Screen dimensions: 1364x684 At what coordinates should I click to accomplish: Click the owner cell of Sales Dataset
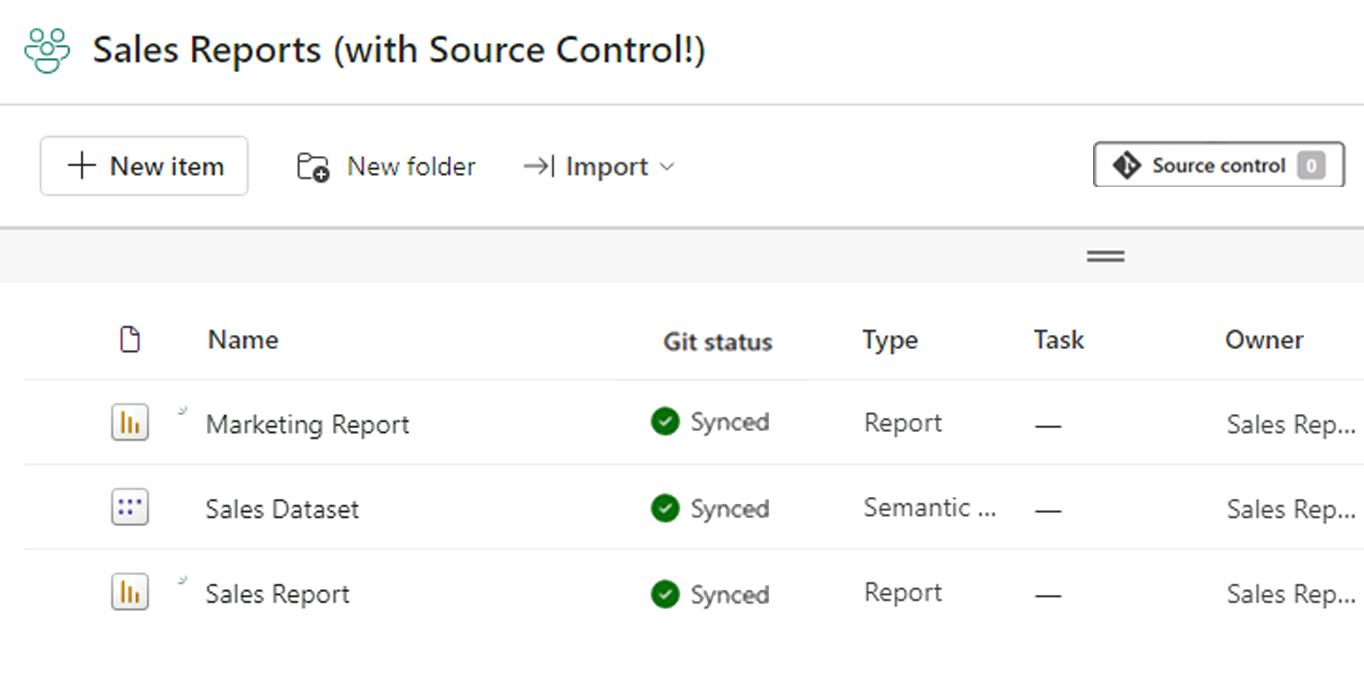coord(1291,509)
